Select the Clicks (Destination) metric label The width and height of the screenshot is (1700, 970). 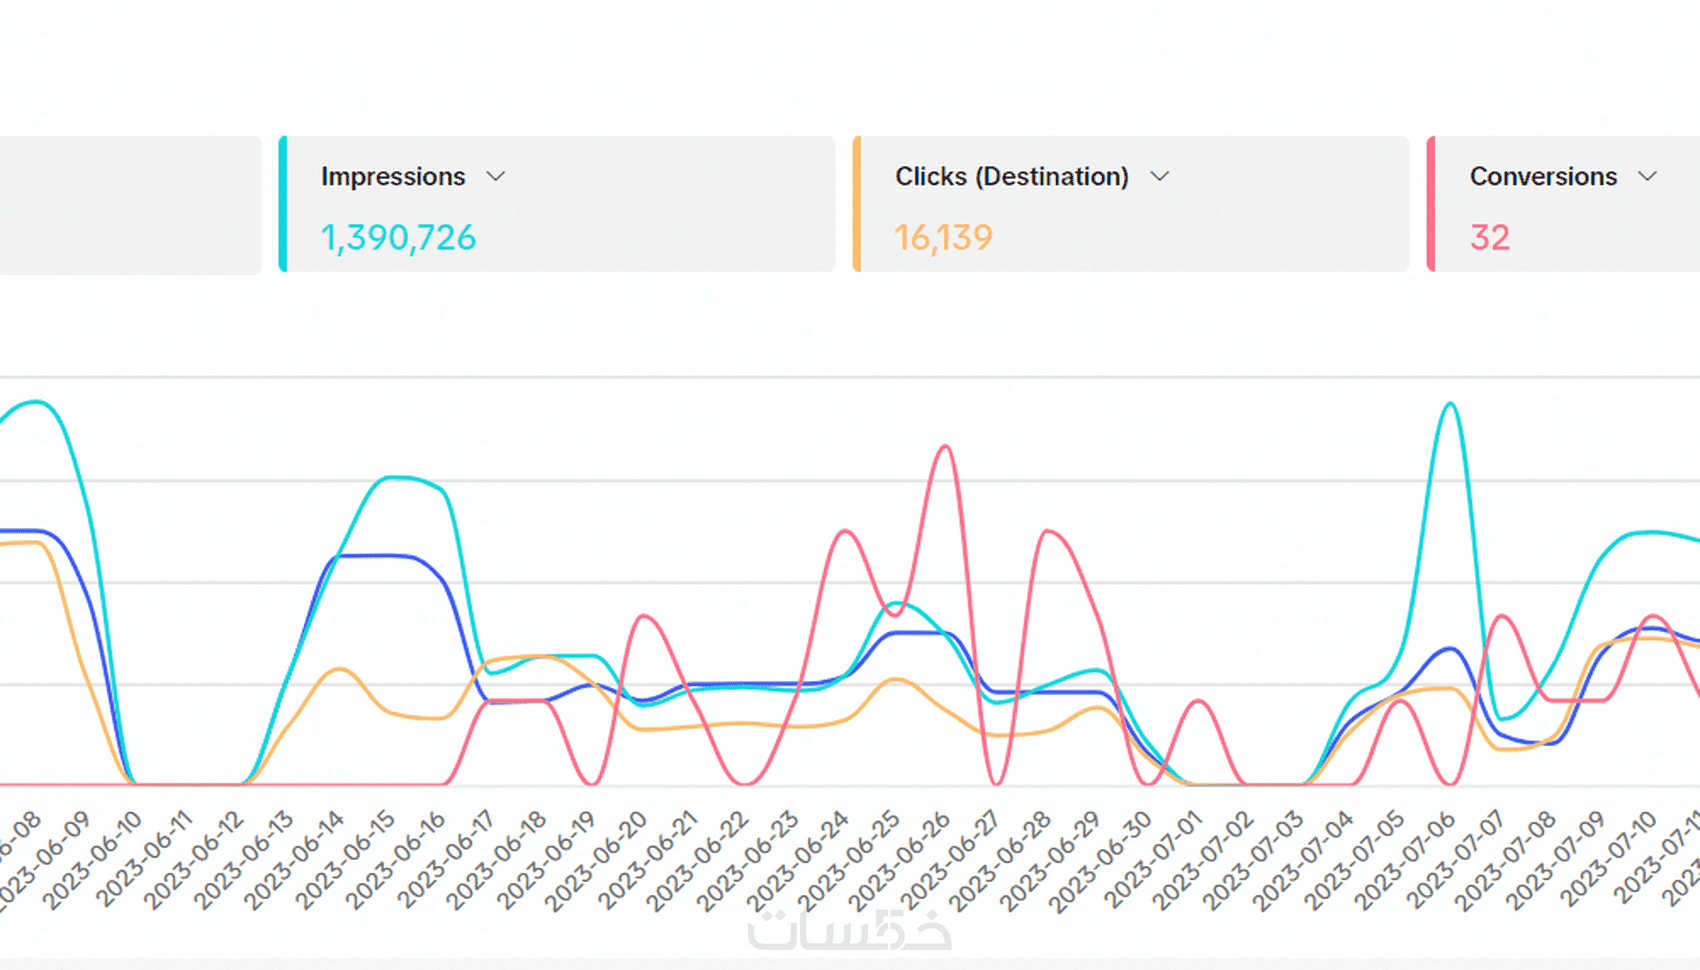pyautogui.click(x=1011, y=177)
